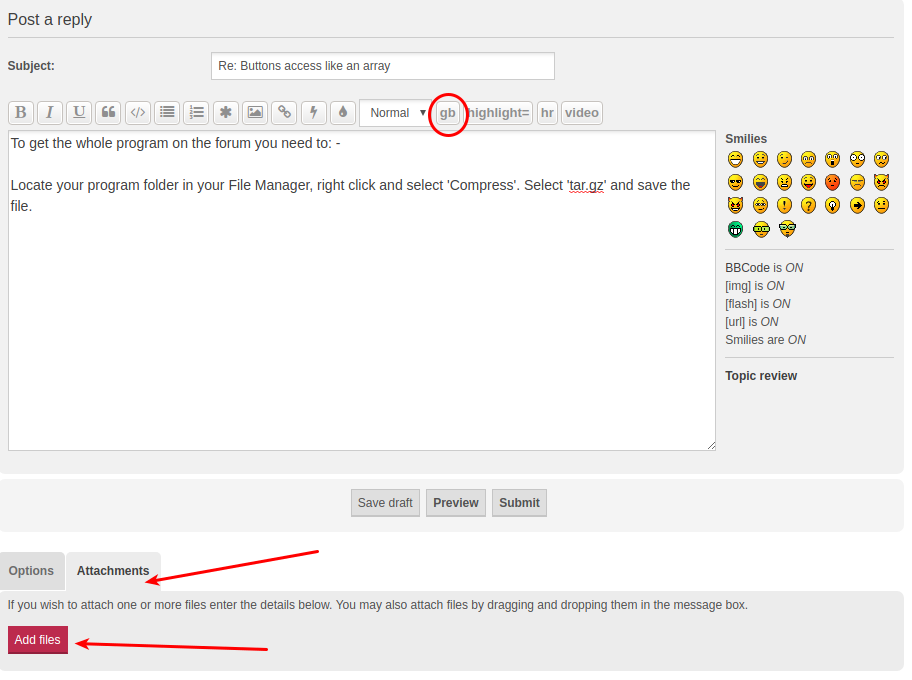
Task: Click the Post a reply heading
Action: [49, 19]
